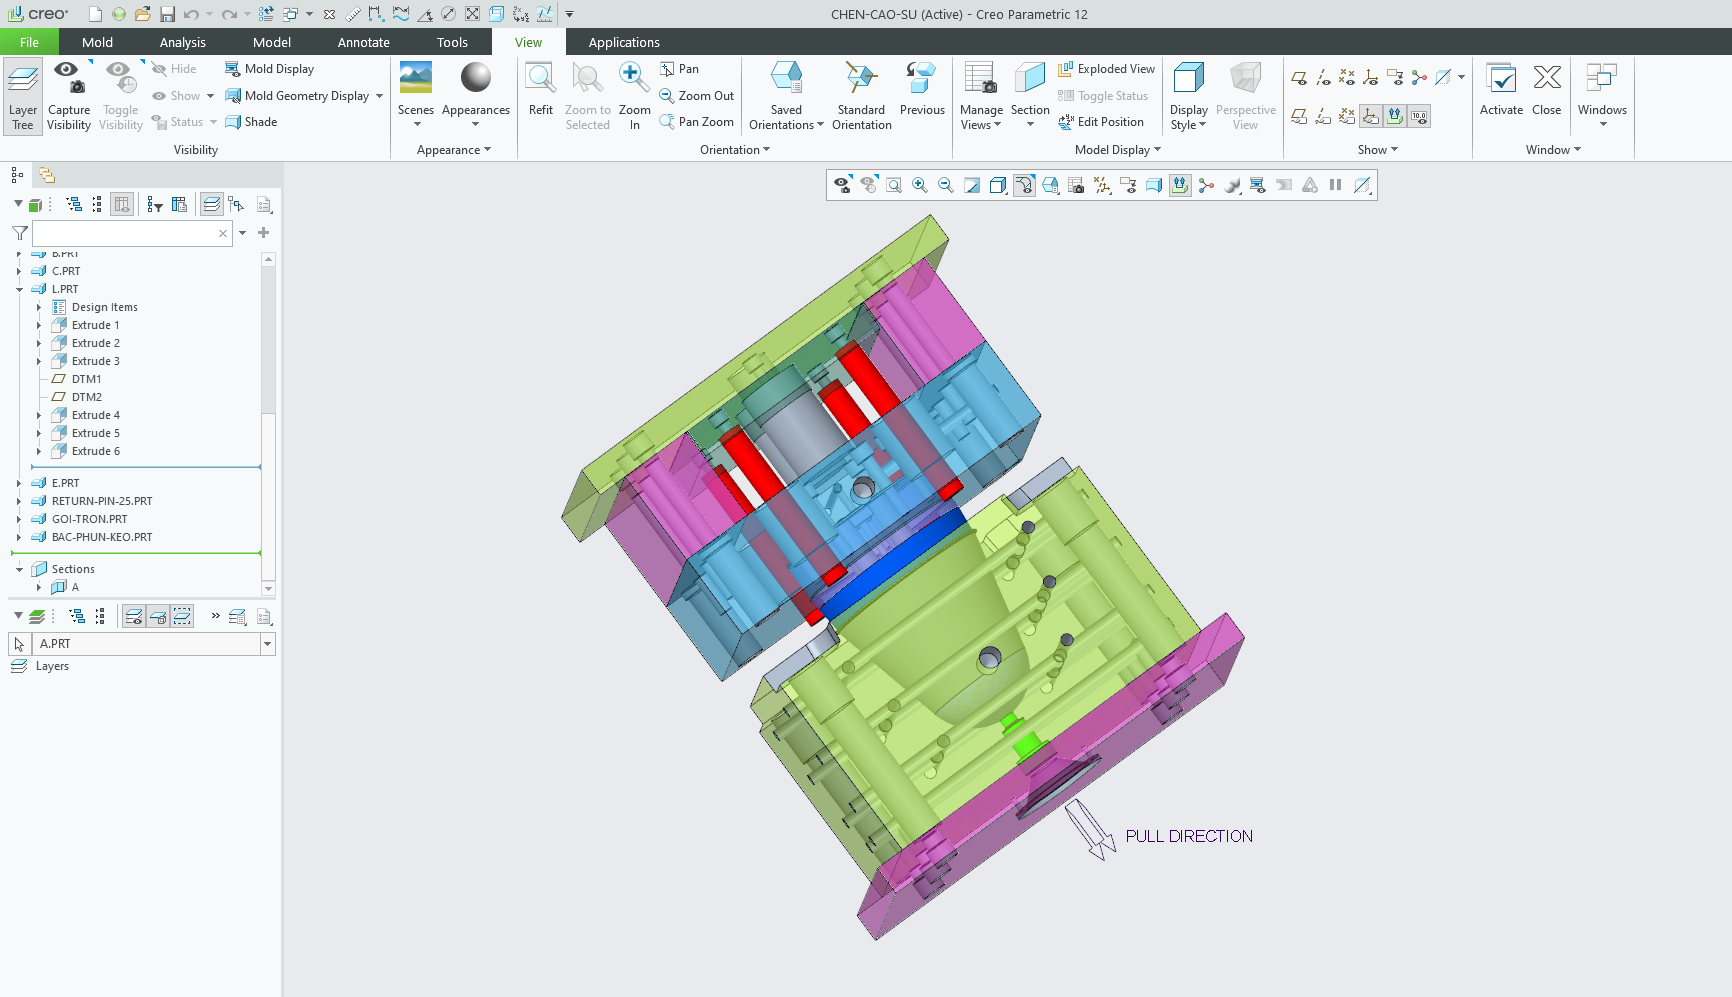
Task: Click the model tree filter search field
Action: tap(125, 233)
